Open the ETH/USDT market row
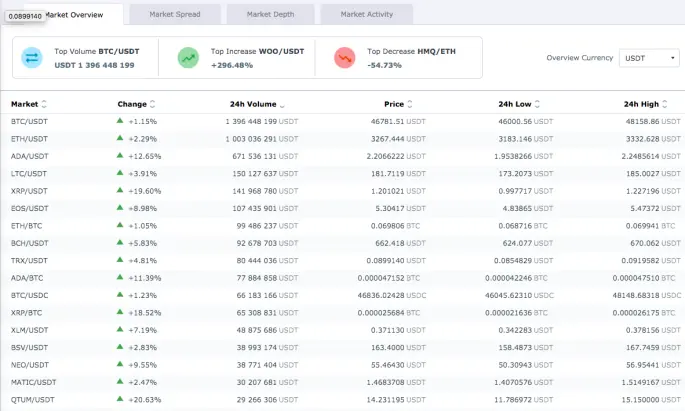Viewport: 685px width, 411px height. (x=342, y=139)
